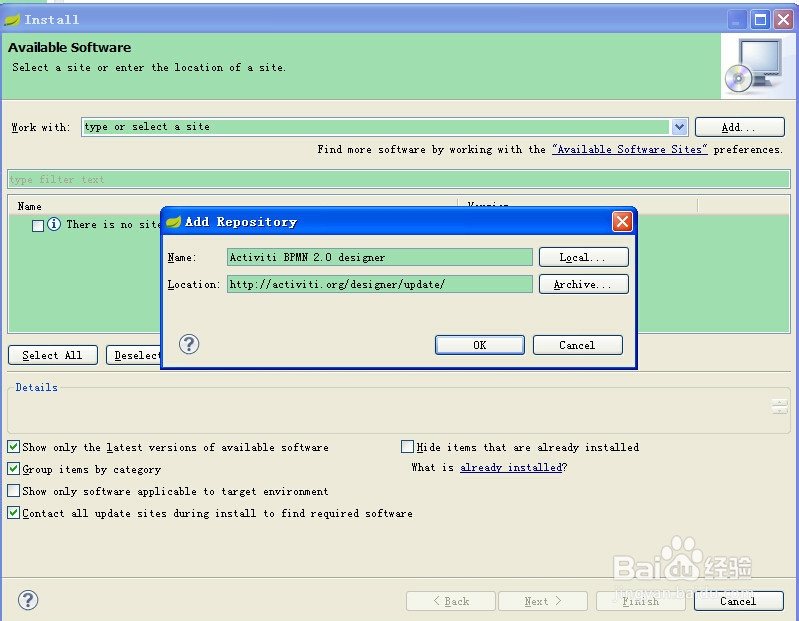Confirm the repository with OK button
Image resolution: width=799 pixels, height=621 pixels.
pos(480,345)
